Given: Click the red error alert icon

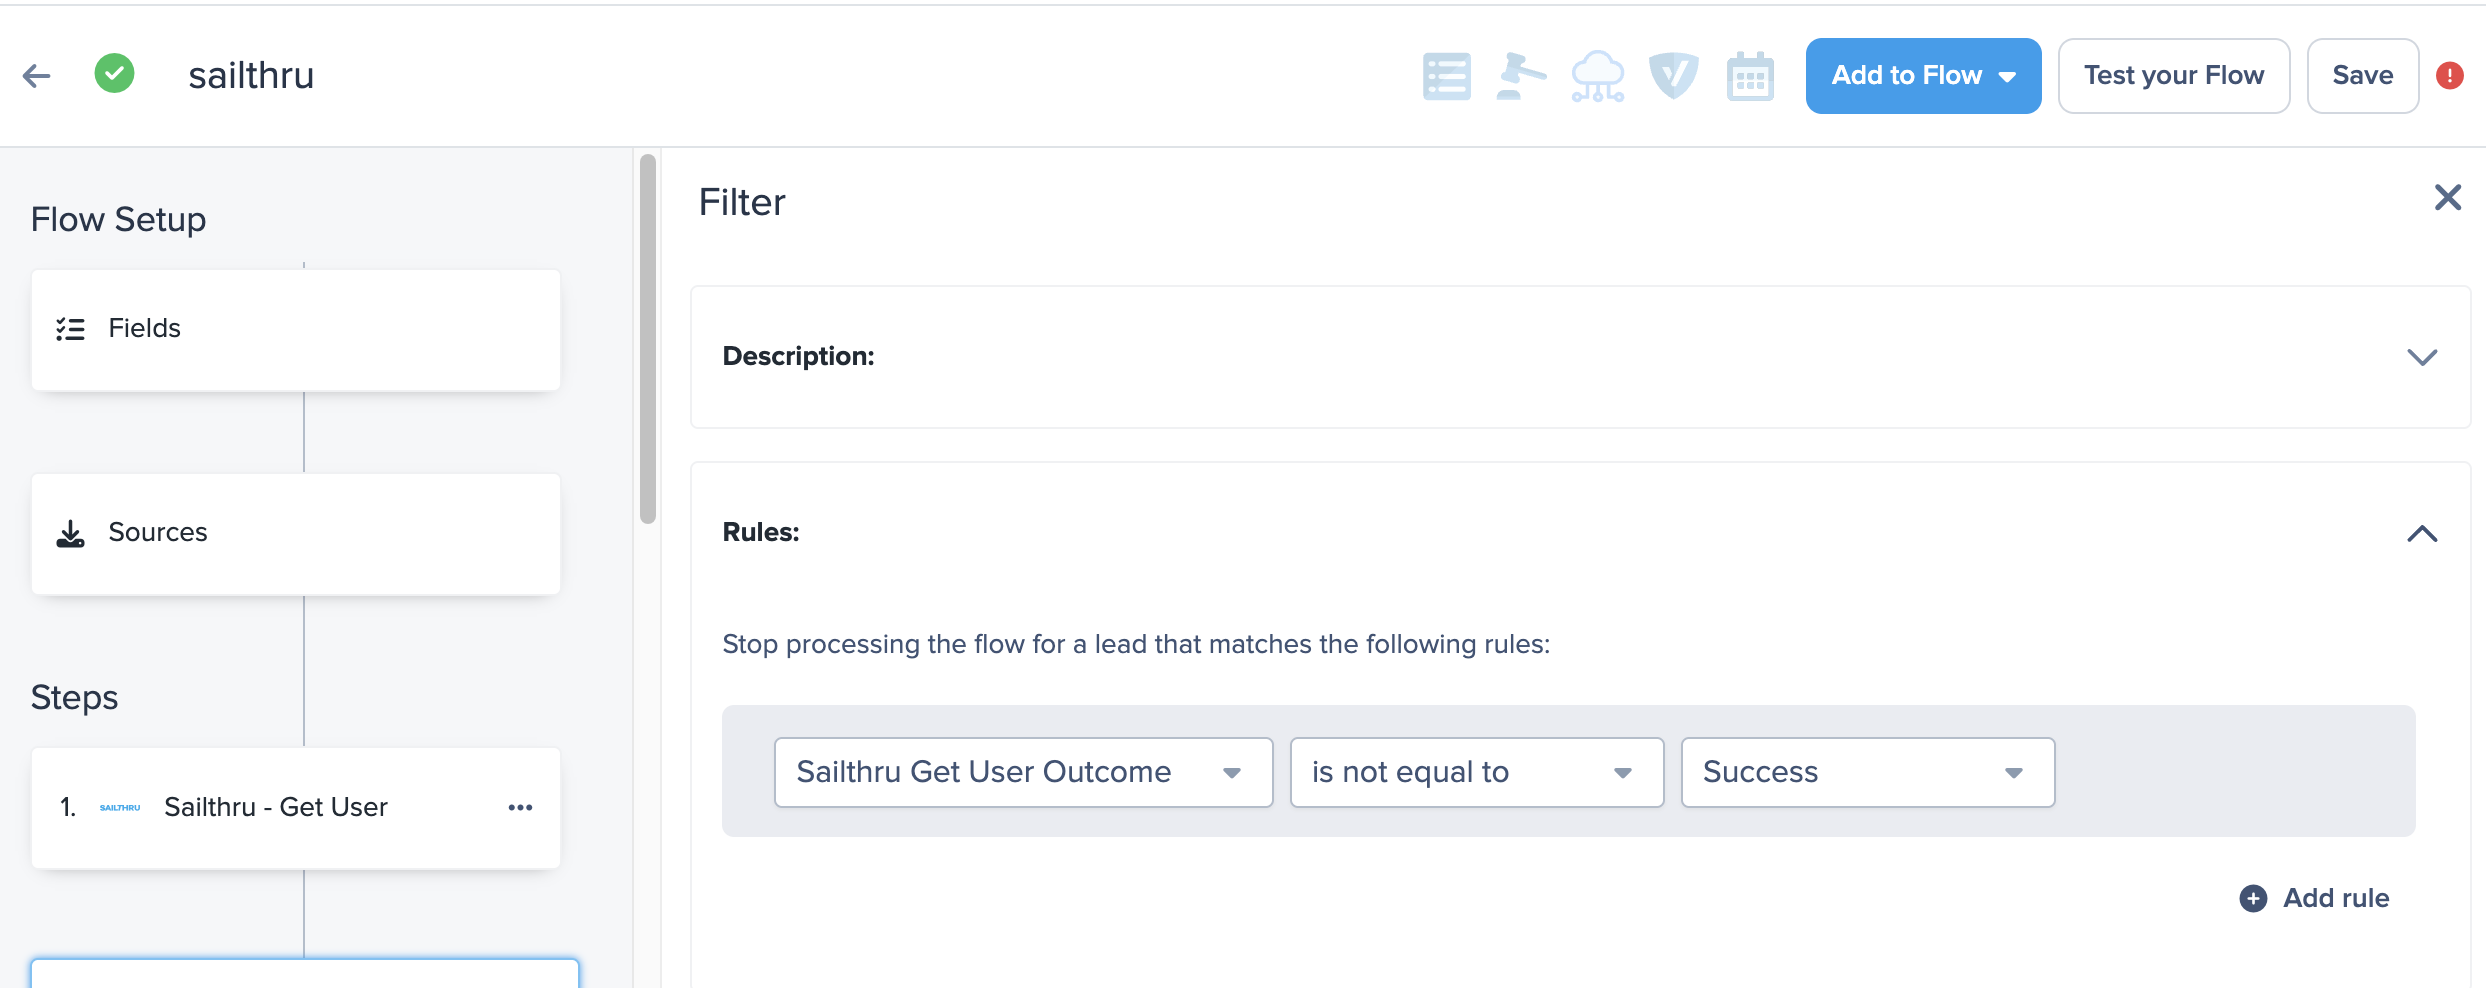Looking at the screenshot, I should coord(2450,76).
